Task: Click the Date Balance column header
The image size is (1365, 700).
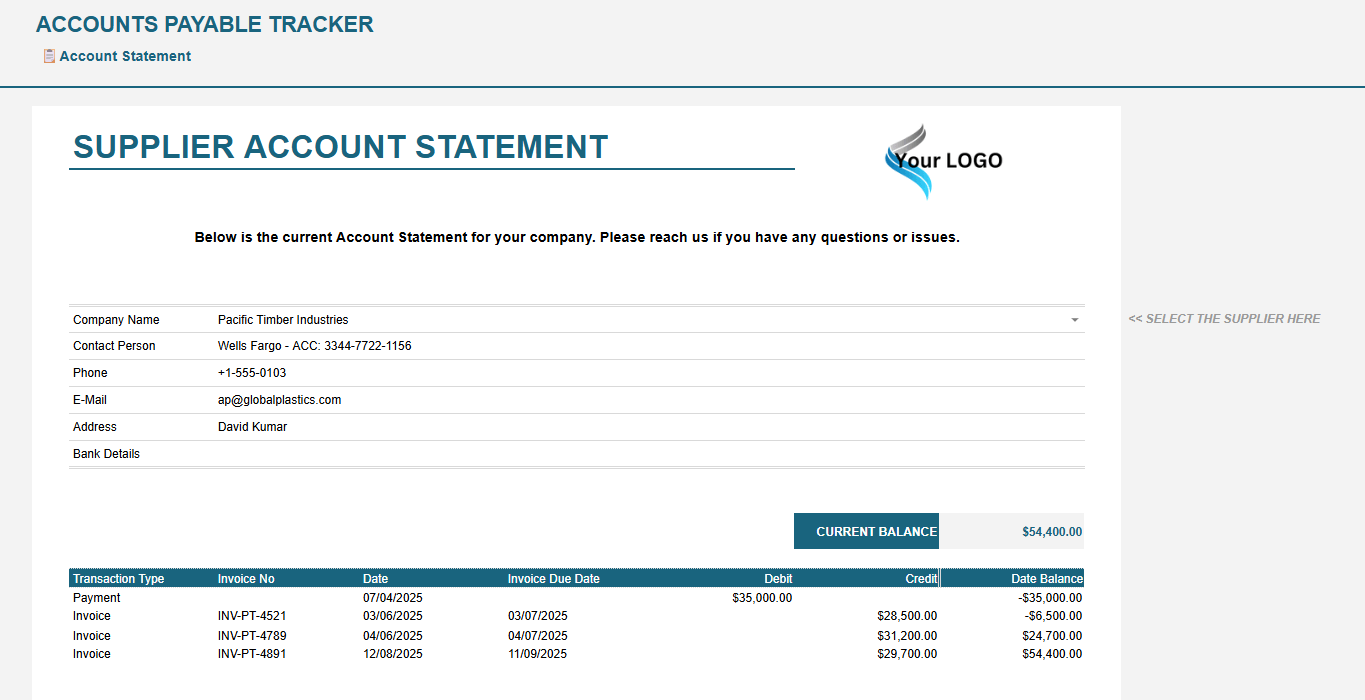Action: coord(1046,579)
